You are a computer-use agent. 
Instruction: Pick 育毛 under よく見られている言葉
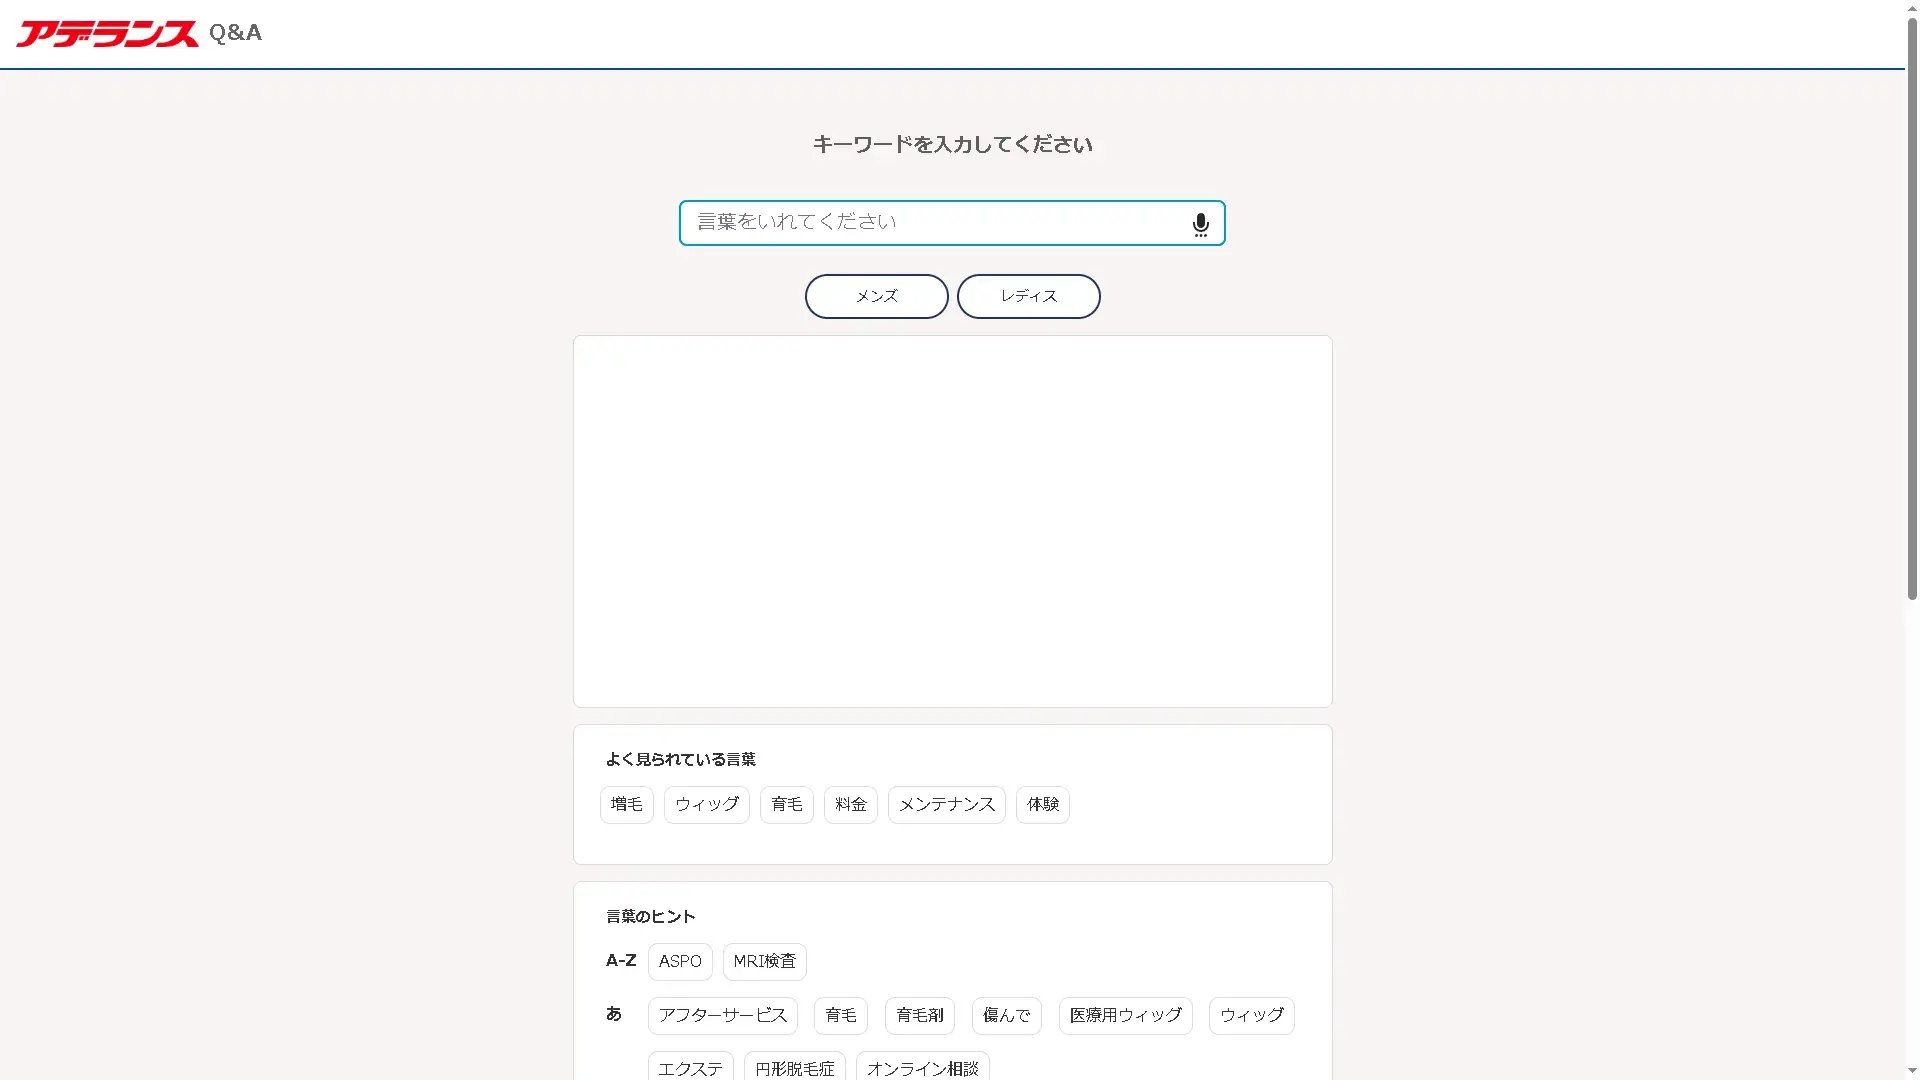pyautogui.click(x=786, y=804)
